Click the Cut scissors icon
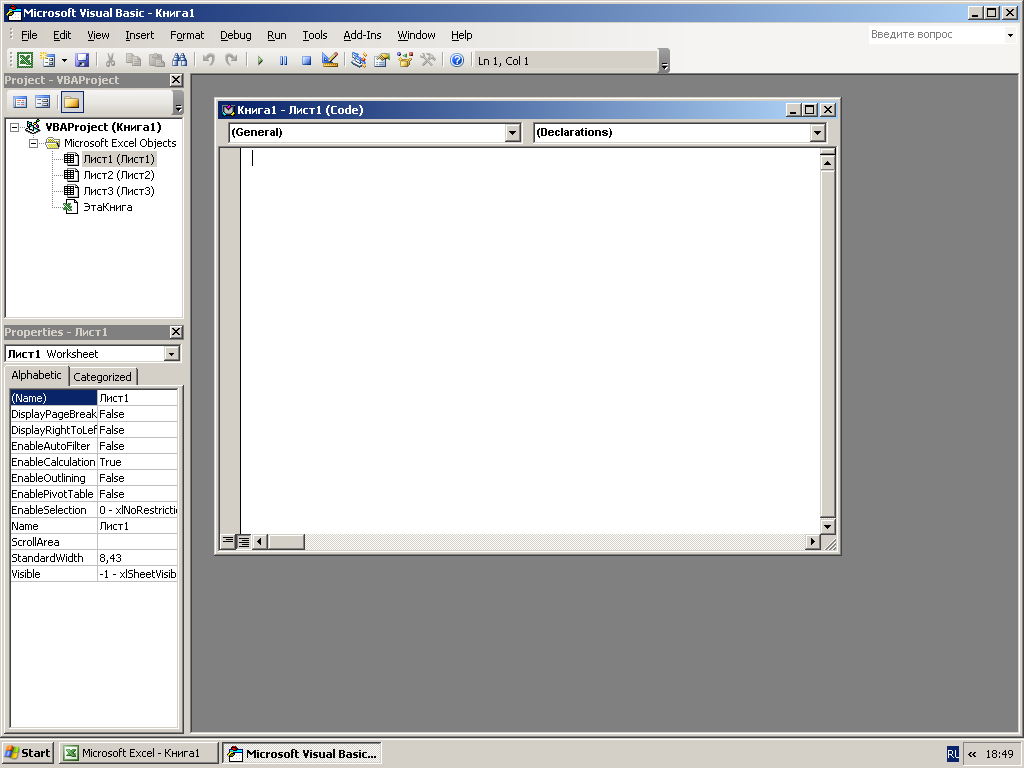1024x768 pixels. [110, 60]
